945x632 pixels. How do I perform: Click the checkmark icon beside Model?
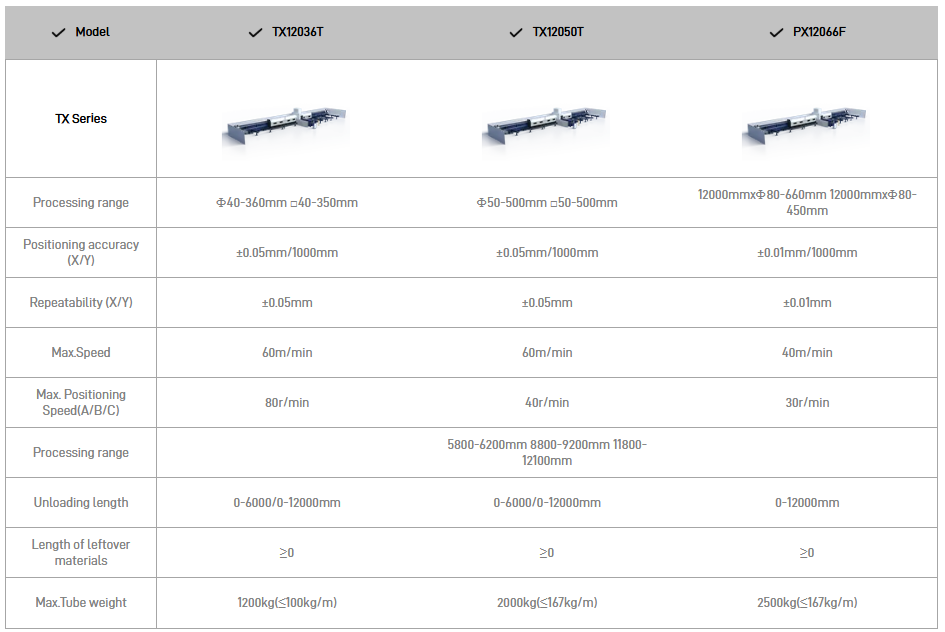58,33
